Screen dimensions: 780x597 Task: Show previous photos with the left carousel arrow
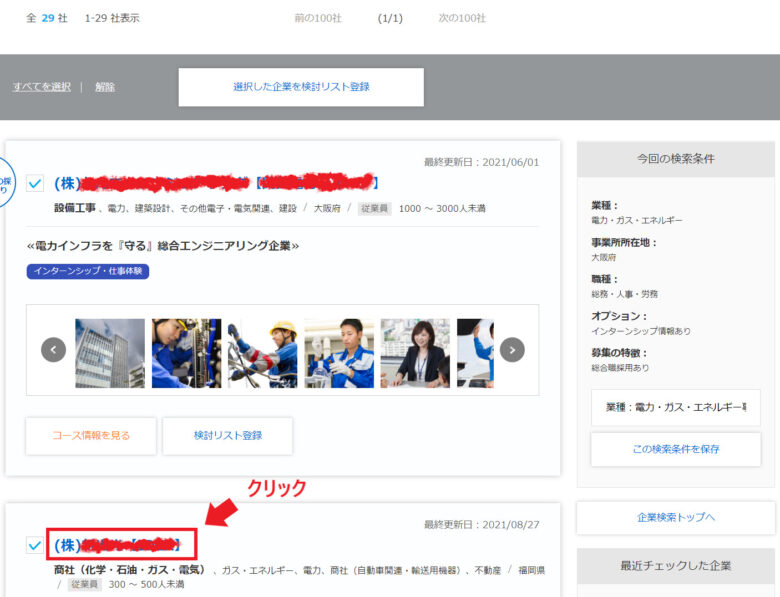coord(53,350)
